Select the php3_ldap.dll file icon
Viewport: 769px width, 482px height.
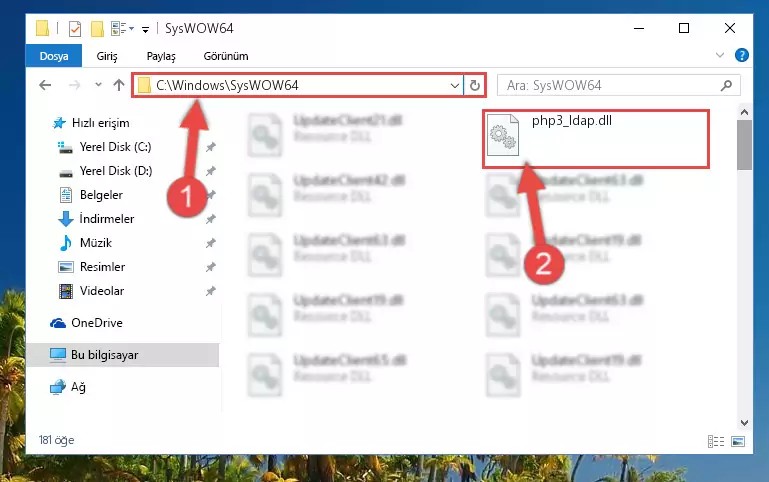(x=503, y=134)
